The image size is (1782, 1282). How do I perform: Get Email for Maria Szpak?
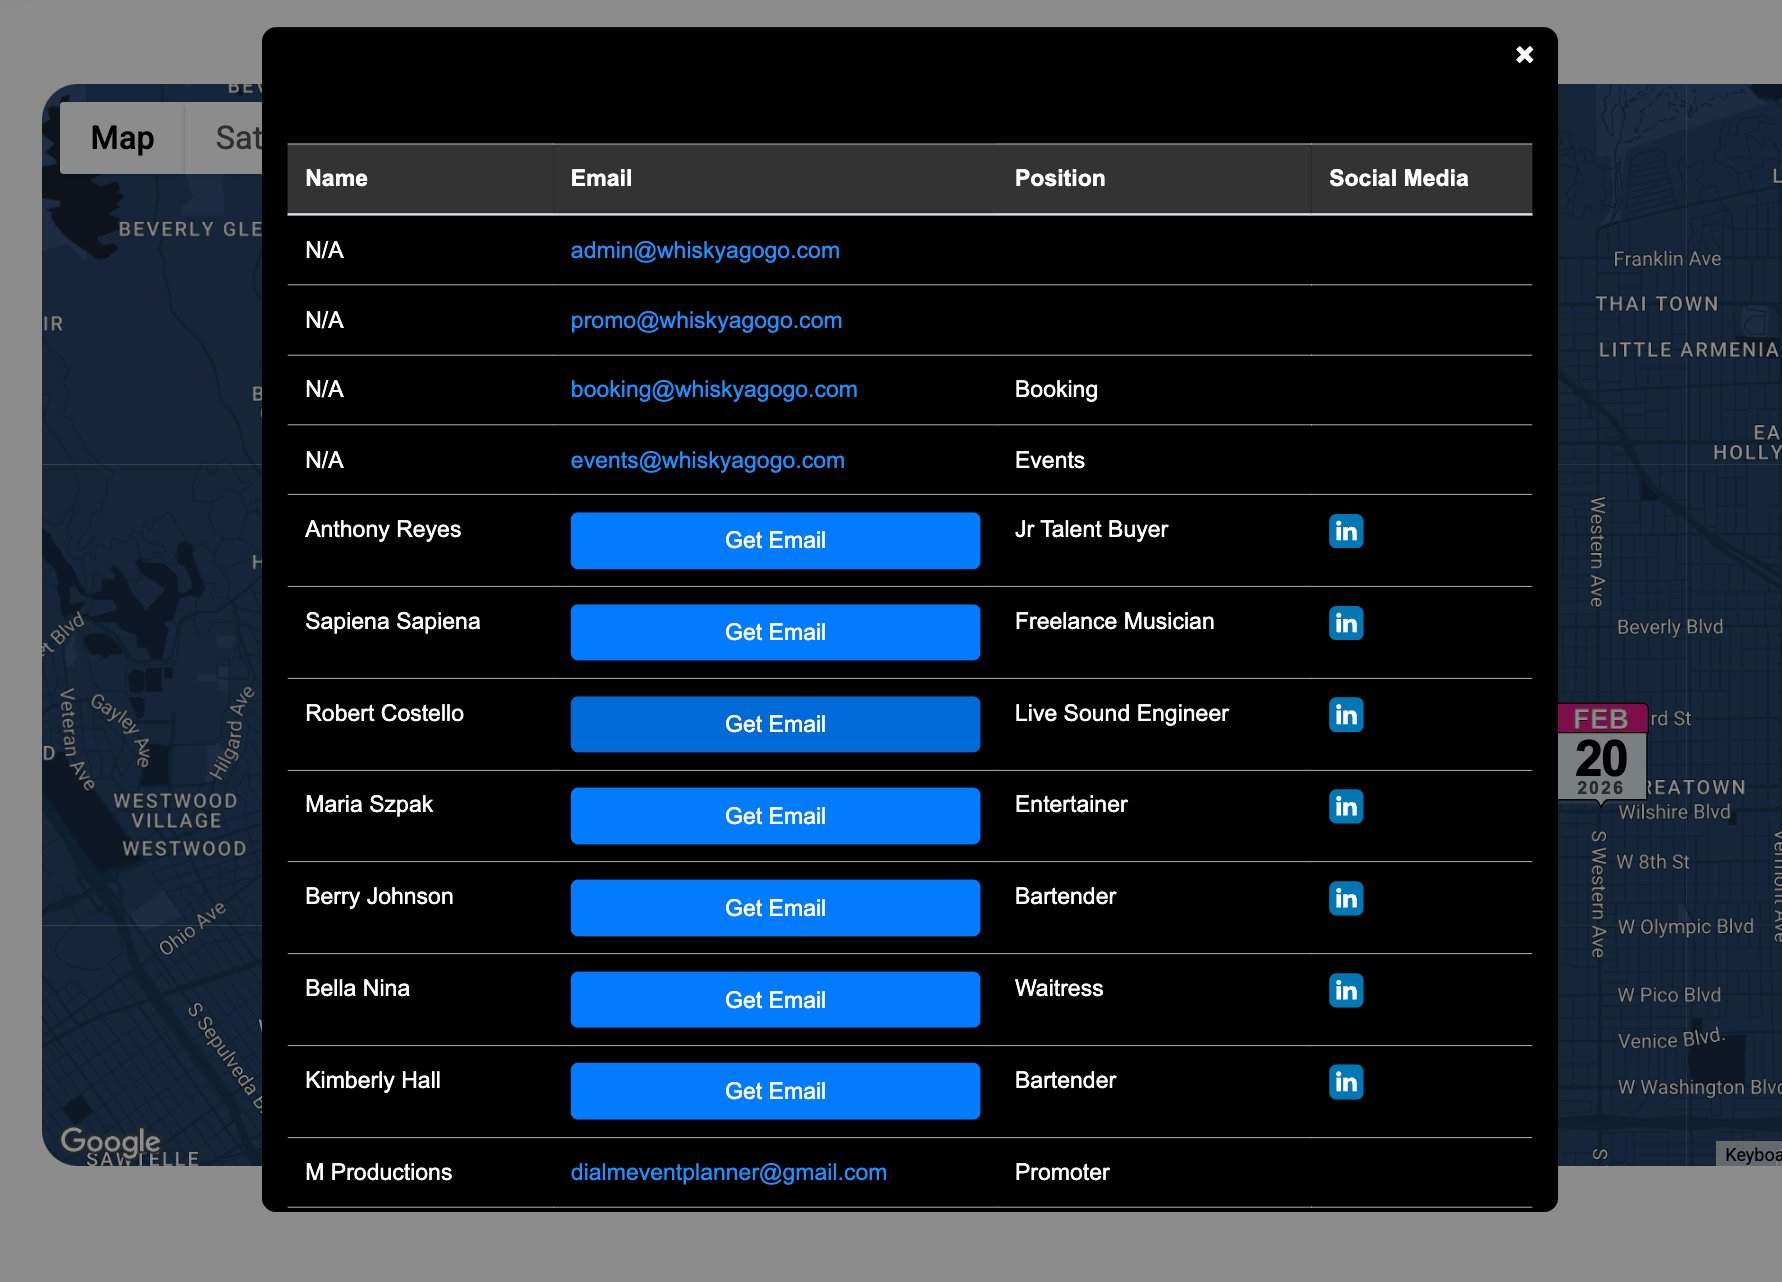tap(775, 816)
